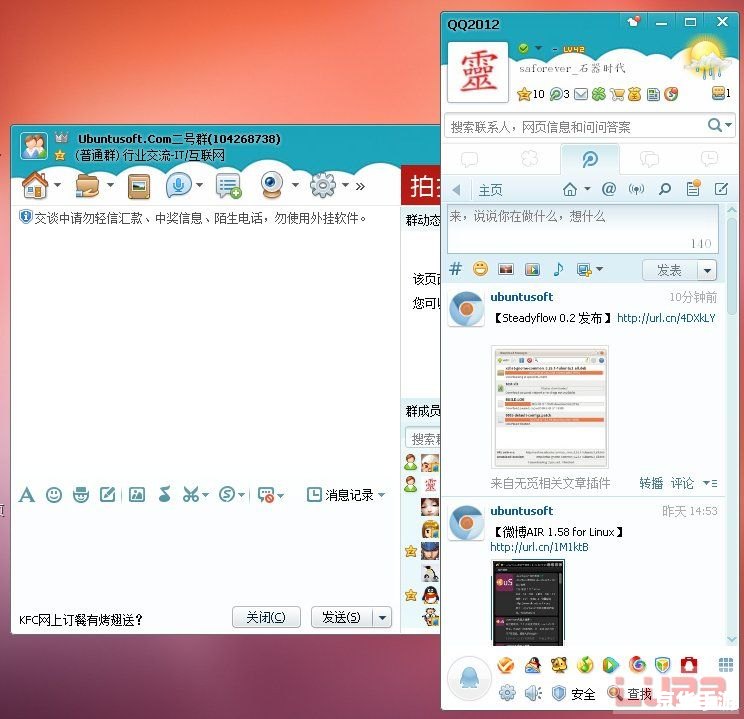
Task: Click the sound speaker icon at QQ2012 bottom
Action: pos(533,693)
